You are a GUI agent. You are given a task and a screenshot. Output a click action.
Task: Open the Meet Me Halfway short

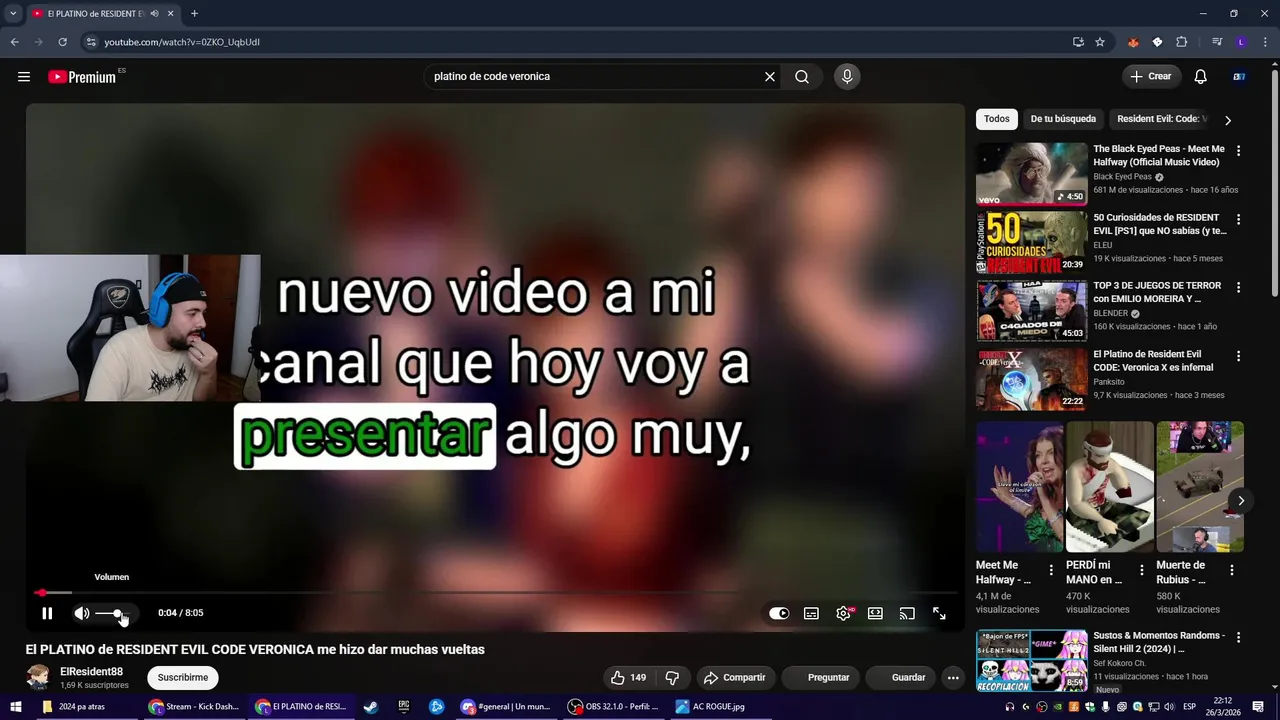tap(1019, 487)
